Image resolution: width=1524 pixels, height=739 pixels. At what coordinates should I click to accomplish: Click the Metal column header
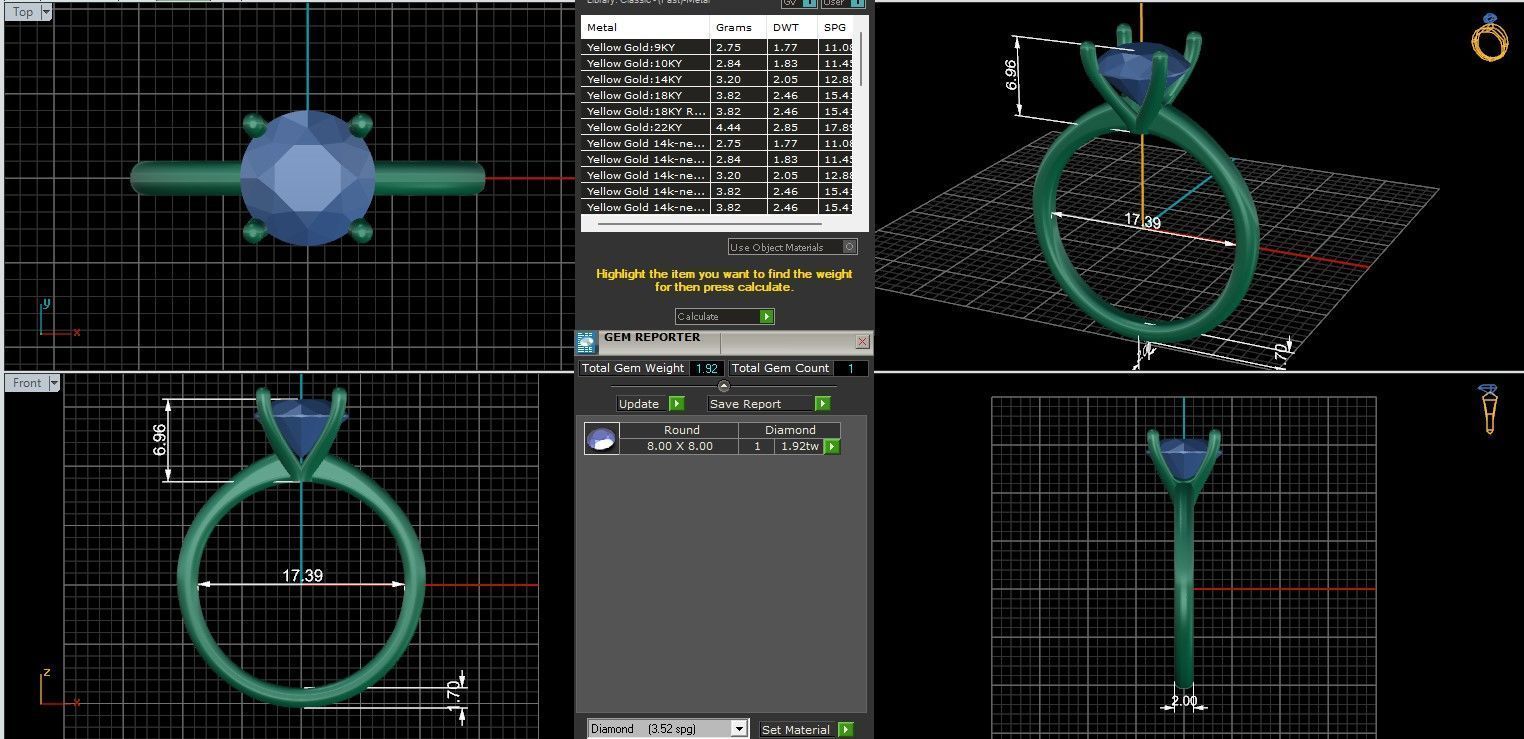(x=645, y=28)
